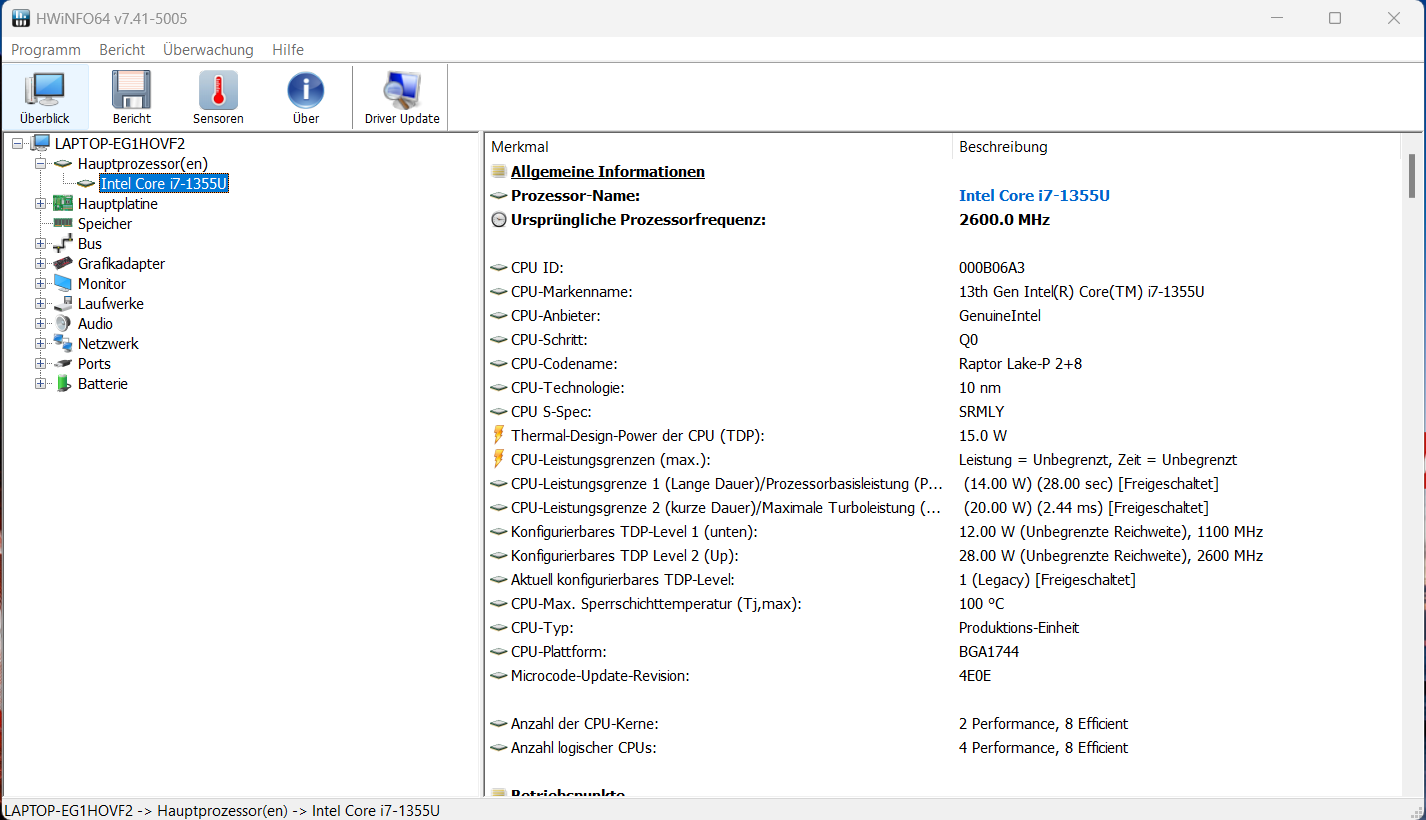Open the Bericht menu
Image resolution: width=1426 pixels, height=820 pixels.
click(x=122, y=49)
